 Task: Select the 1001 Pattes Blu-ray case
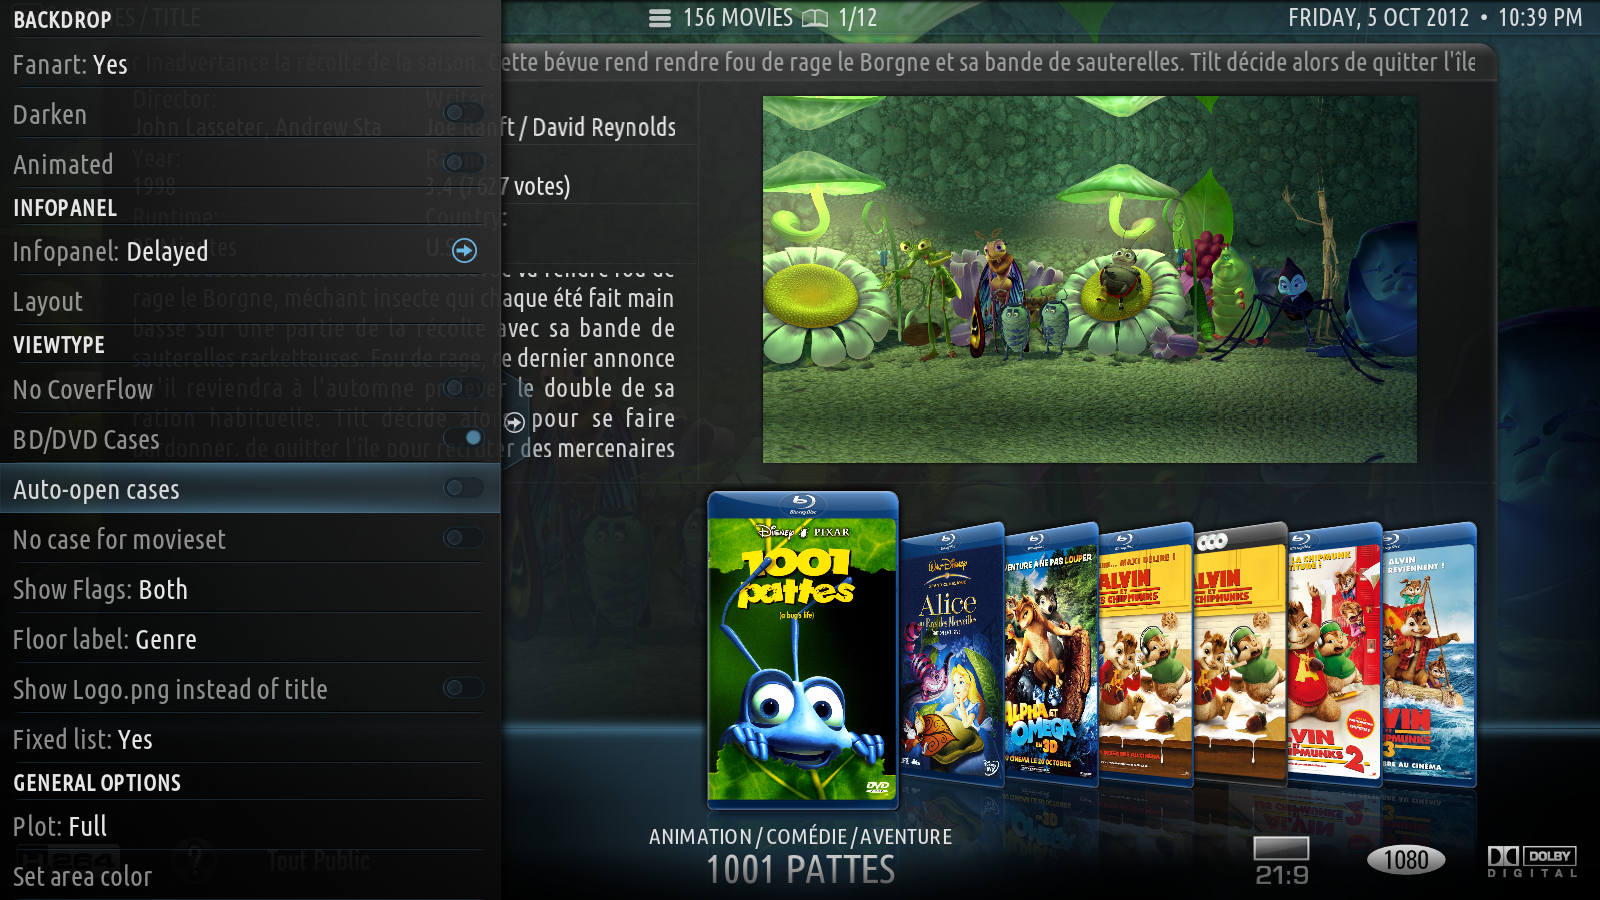tap(802, 650)
